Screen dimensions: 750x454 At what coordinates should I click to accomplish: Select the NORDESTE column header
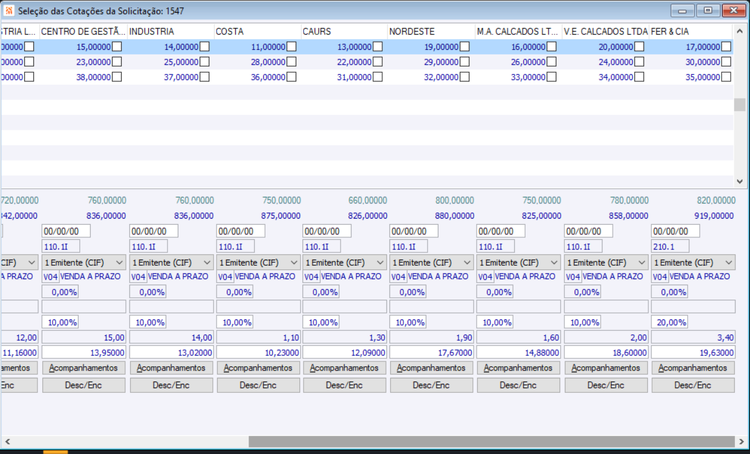pyautogui.click(x=431, y=32)
